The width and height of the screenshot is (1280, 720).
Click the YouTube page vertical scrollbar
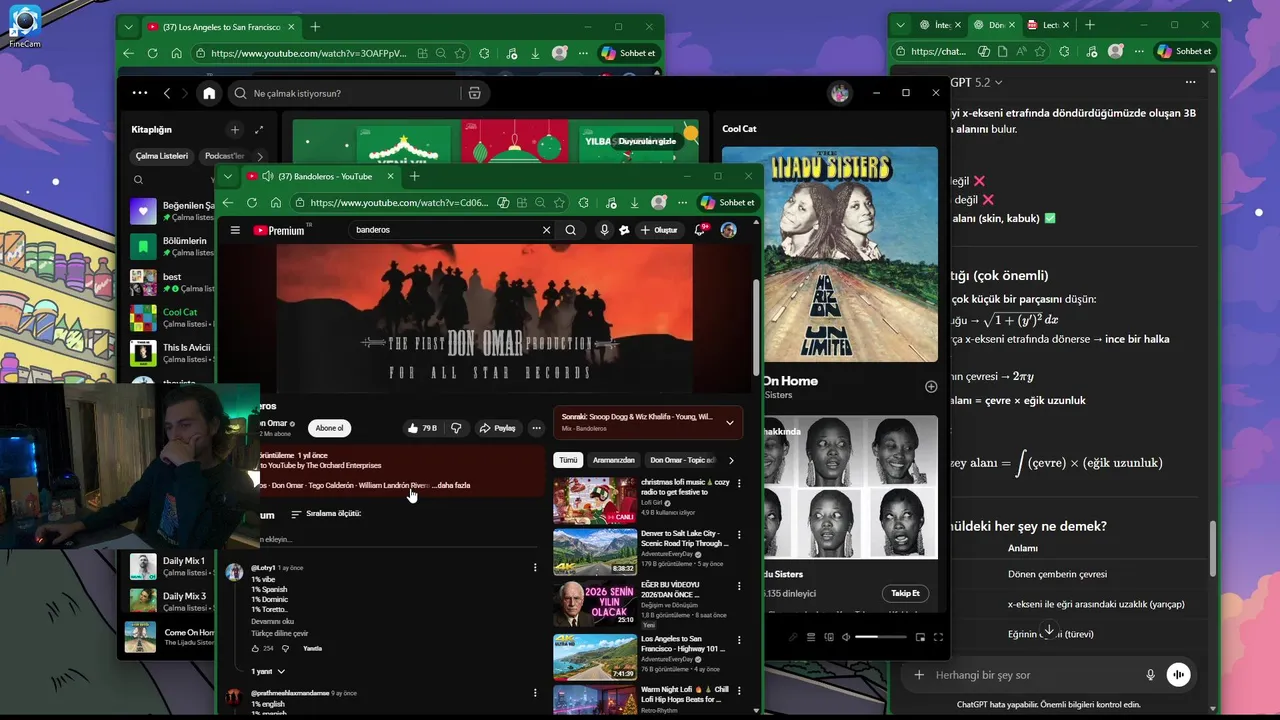coord(756,330)
